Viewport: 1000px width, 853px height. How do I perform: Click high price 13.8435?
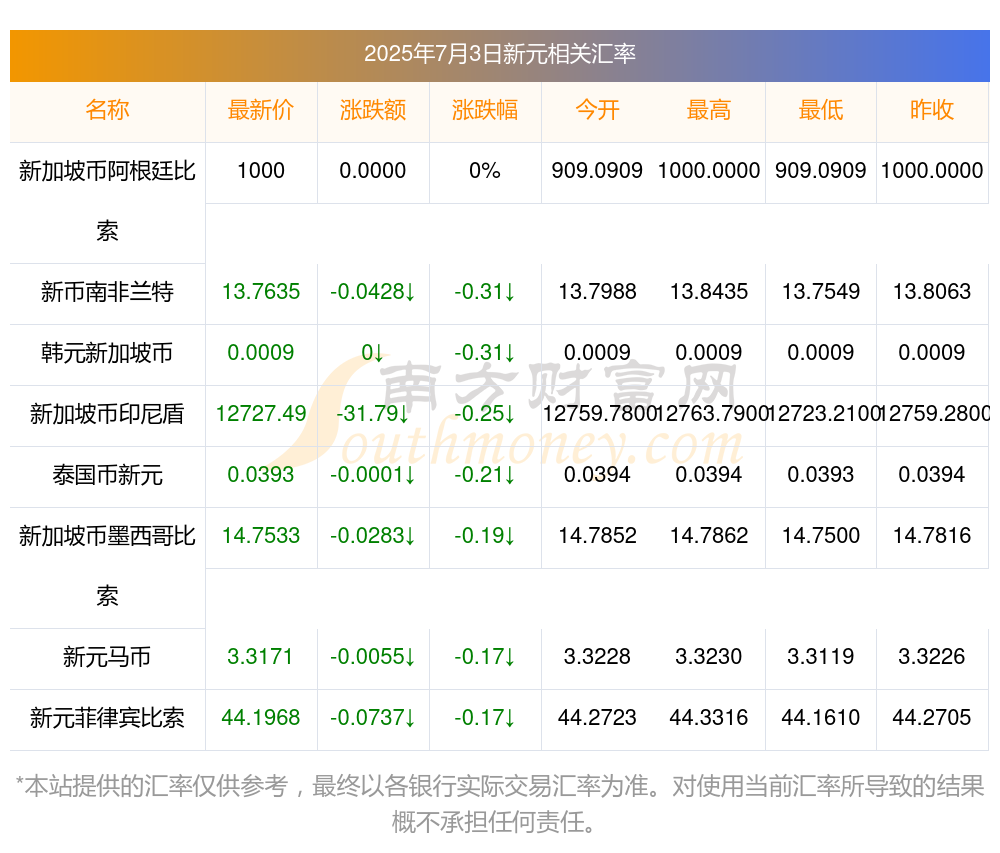(709, 291)
